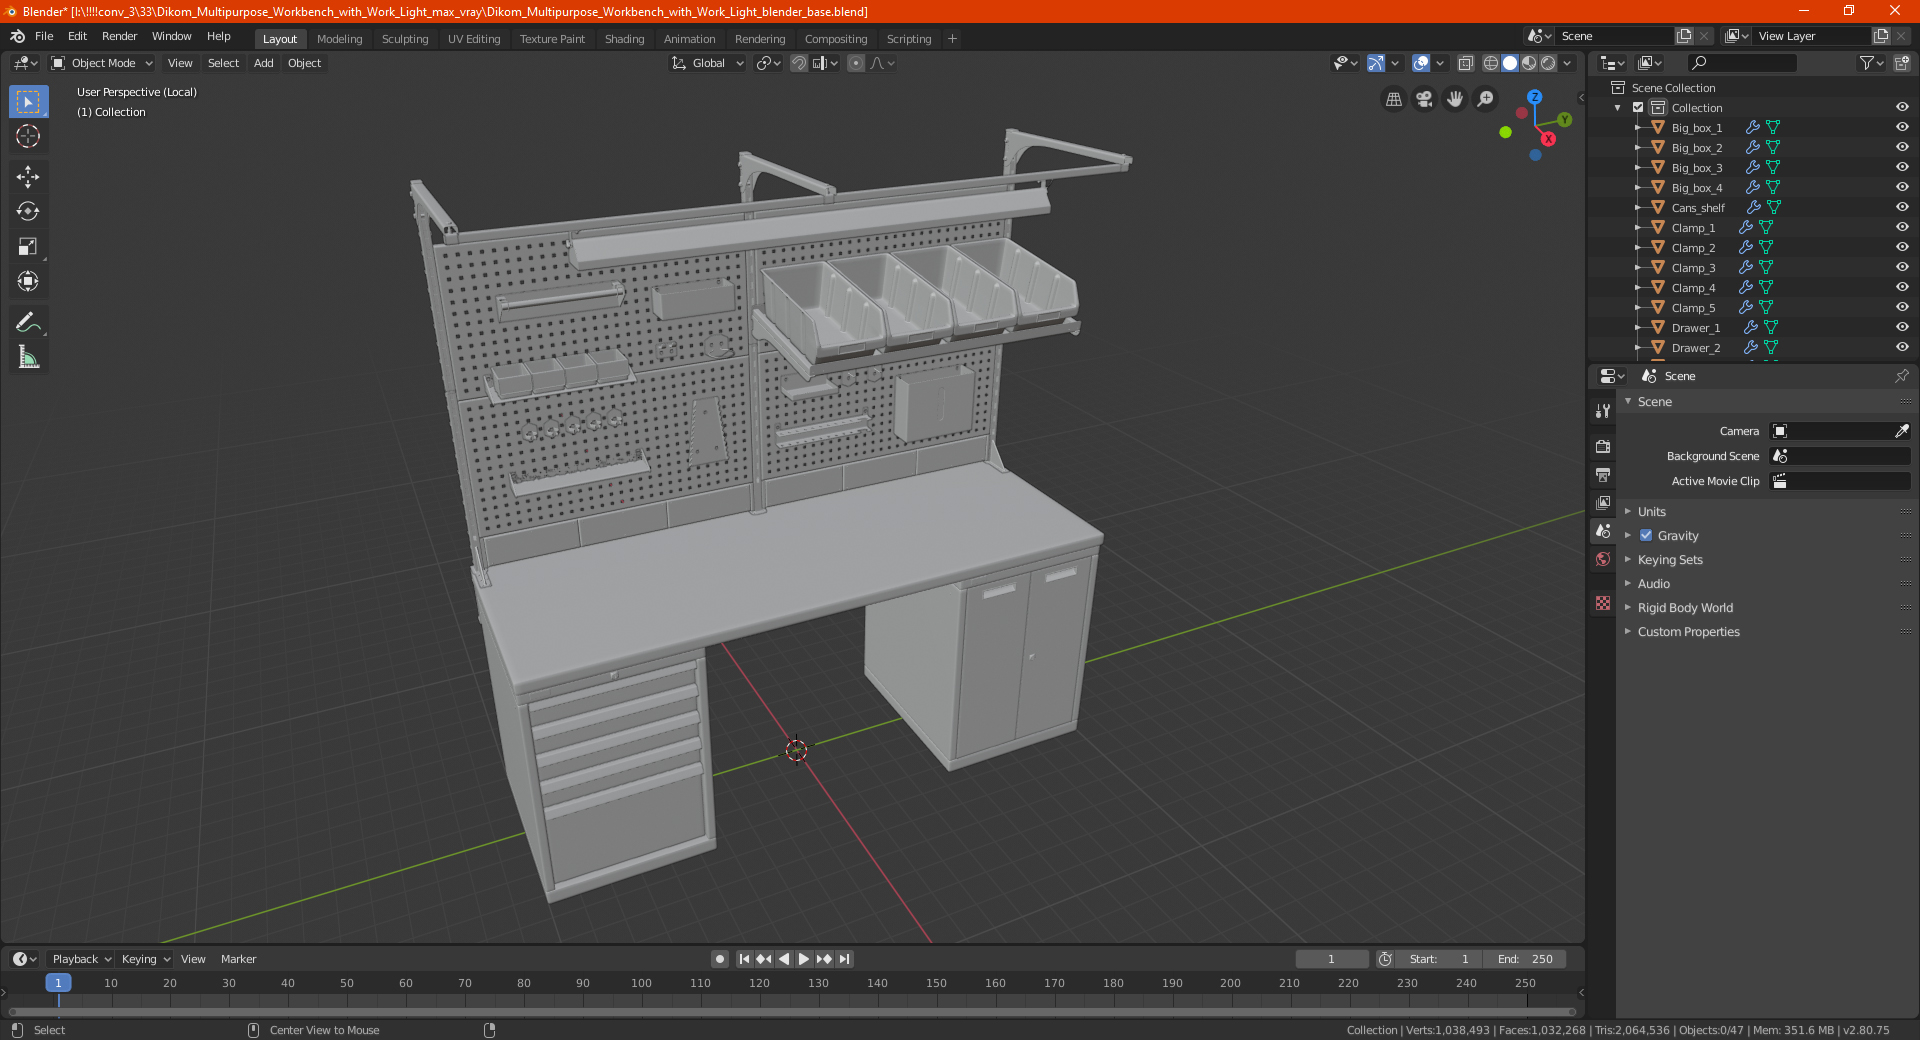Image resolution: width=1920 pixels, height=1040 pixels.
Task: Switch to material preview shading
Action: coord(1529,63)
